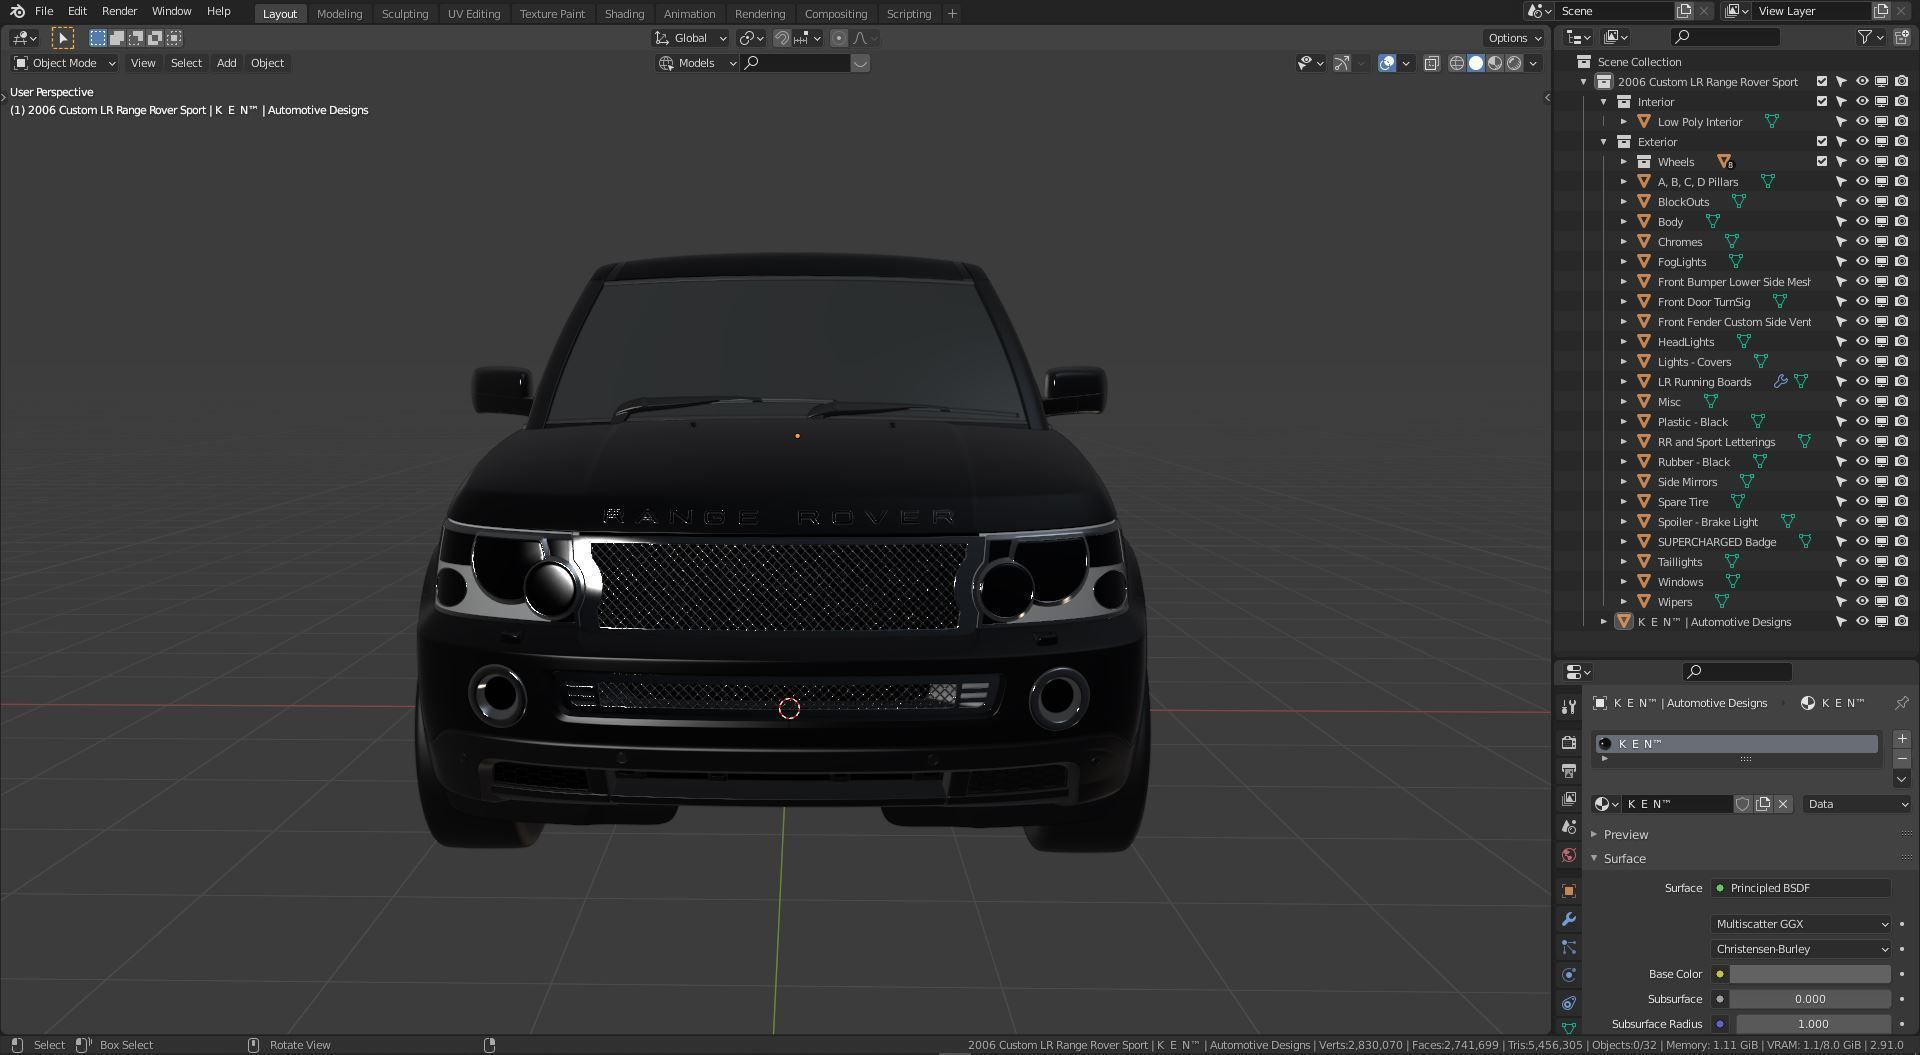Open the World properties tab
1920x1055 pixels.
tap(1568, 855)
